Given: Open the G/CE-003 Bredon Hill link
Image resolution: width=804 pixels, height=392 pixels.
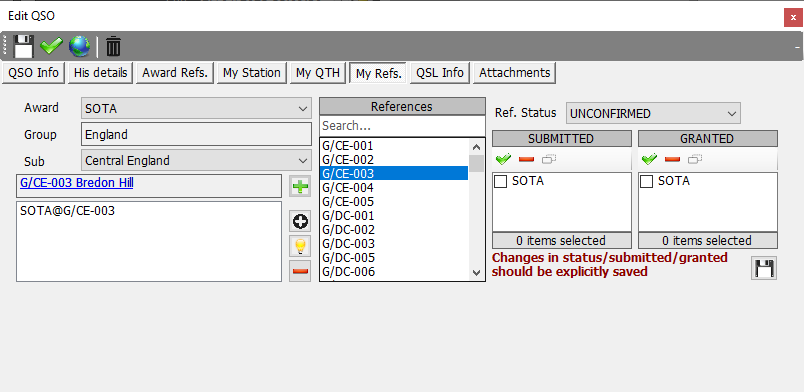Looking at the screenshot, I should (x=76, y=183).
